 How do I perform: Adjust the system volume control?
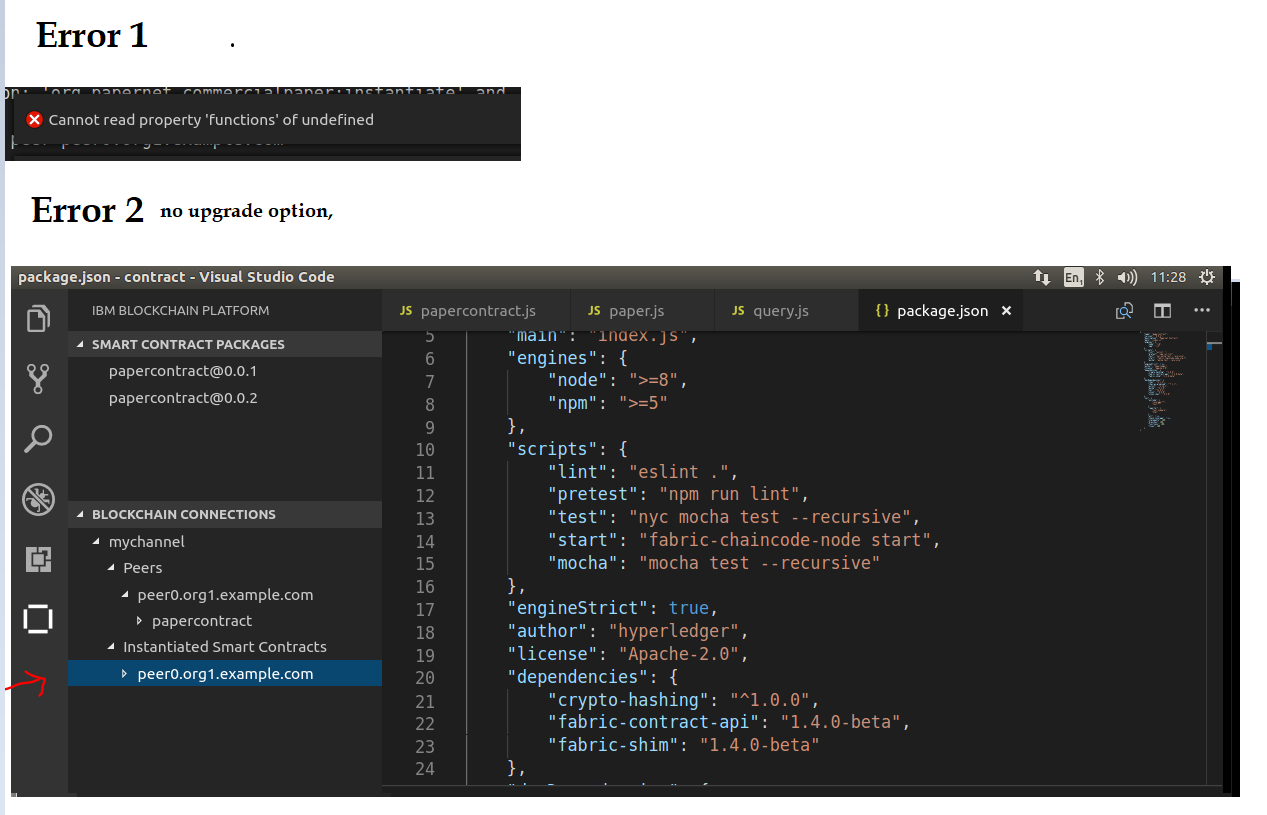coord(1127,277)
